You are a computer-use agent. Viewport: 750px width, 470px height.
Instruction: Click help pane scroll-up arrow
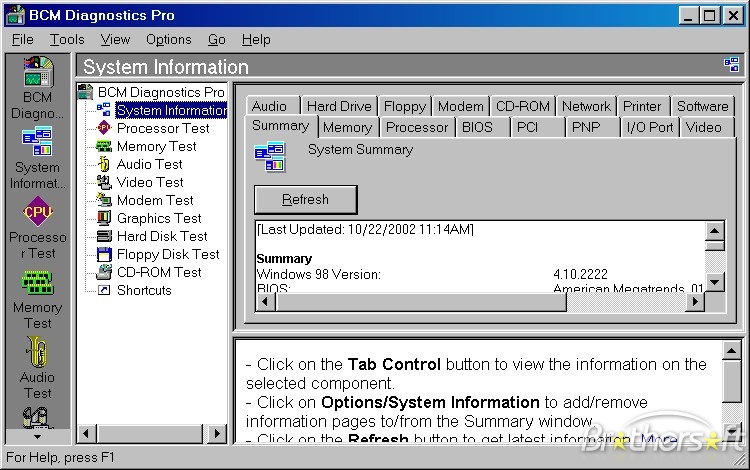[732, 351]
